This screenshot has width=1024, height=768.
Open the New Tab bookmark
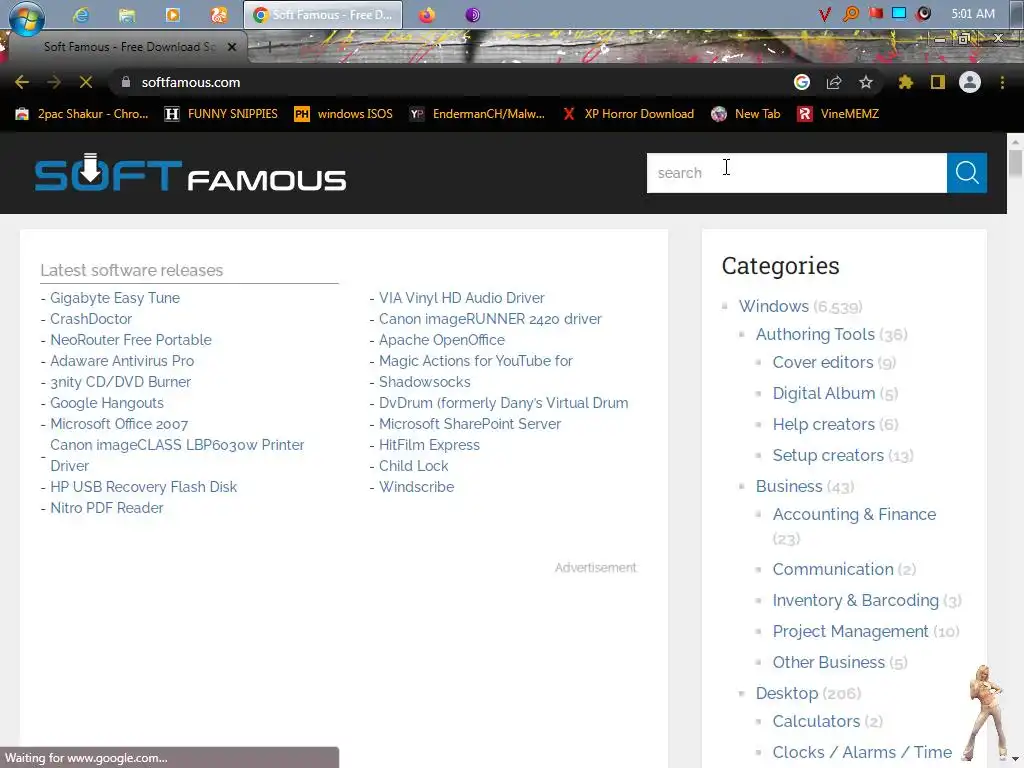746,114
